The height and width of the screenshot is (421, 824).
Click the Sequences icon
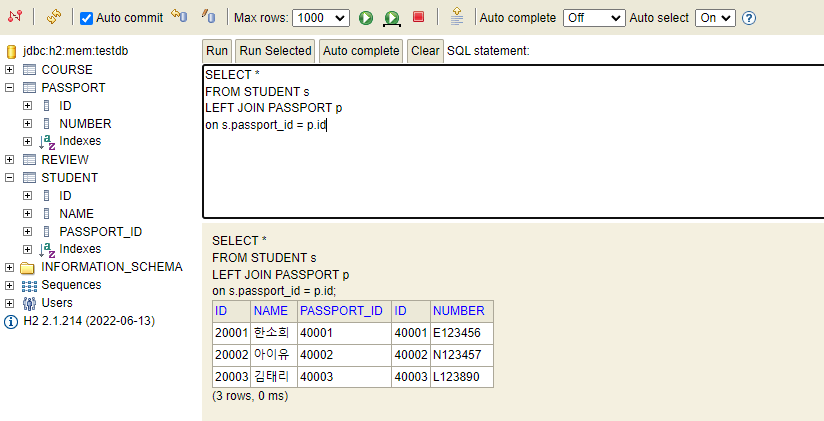coord(29,286)
